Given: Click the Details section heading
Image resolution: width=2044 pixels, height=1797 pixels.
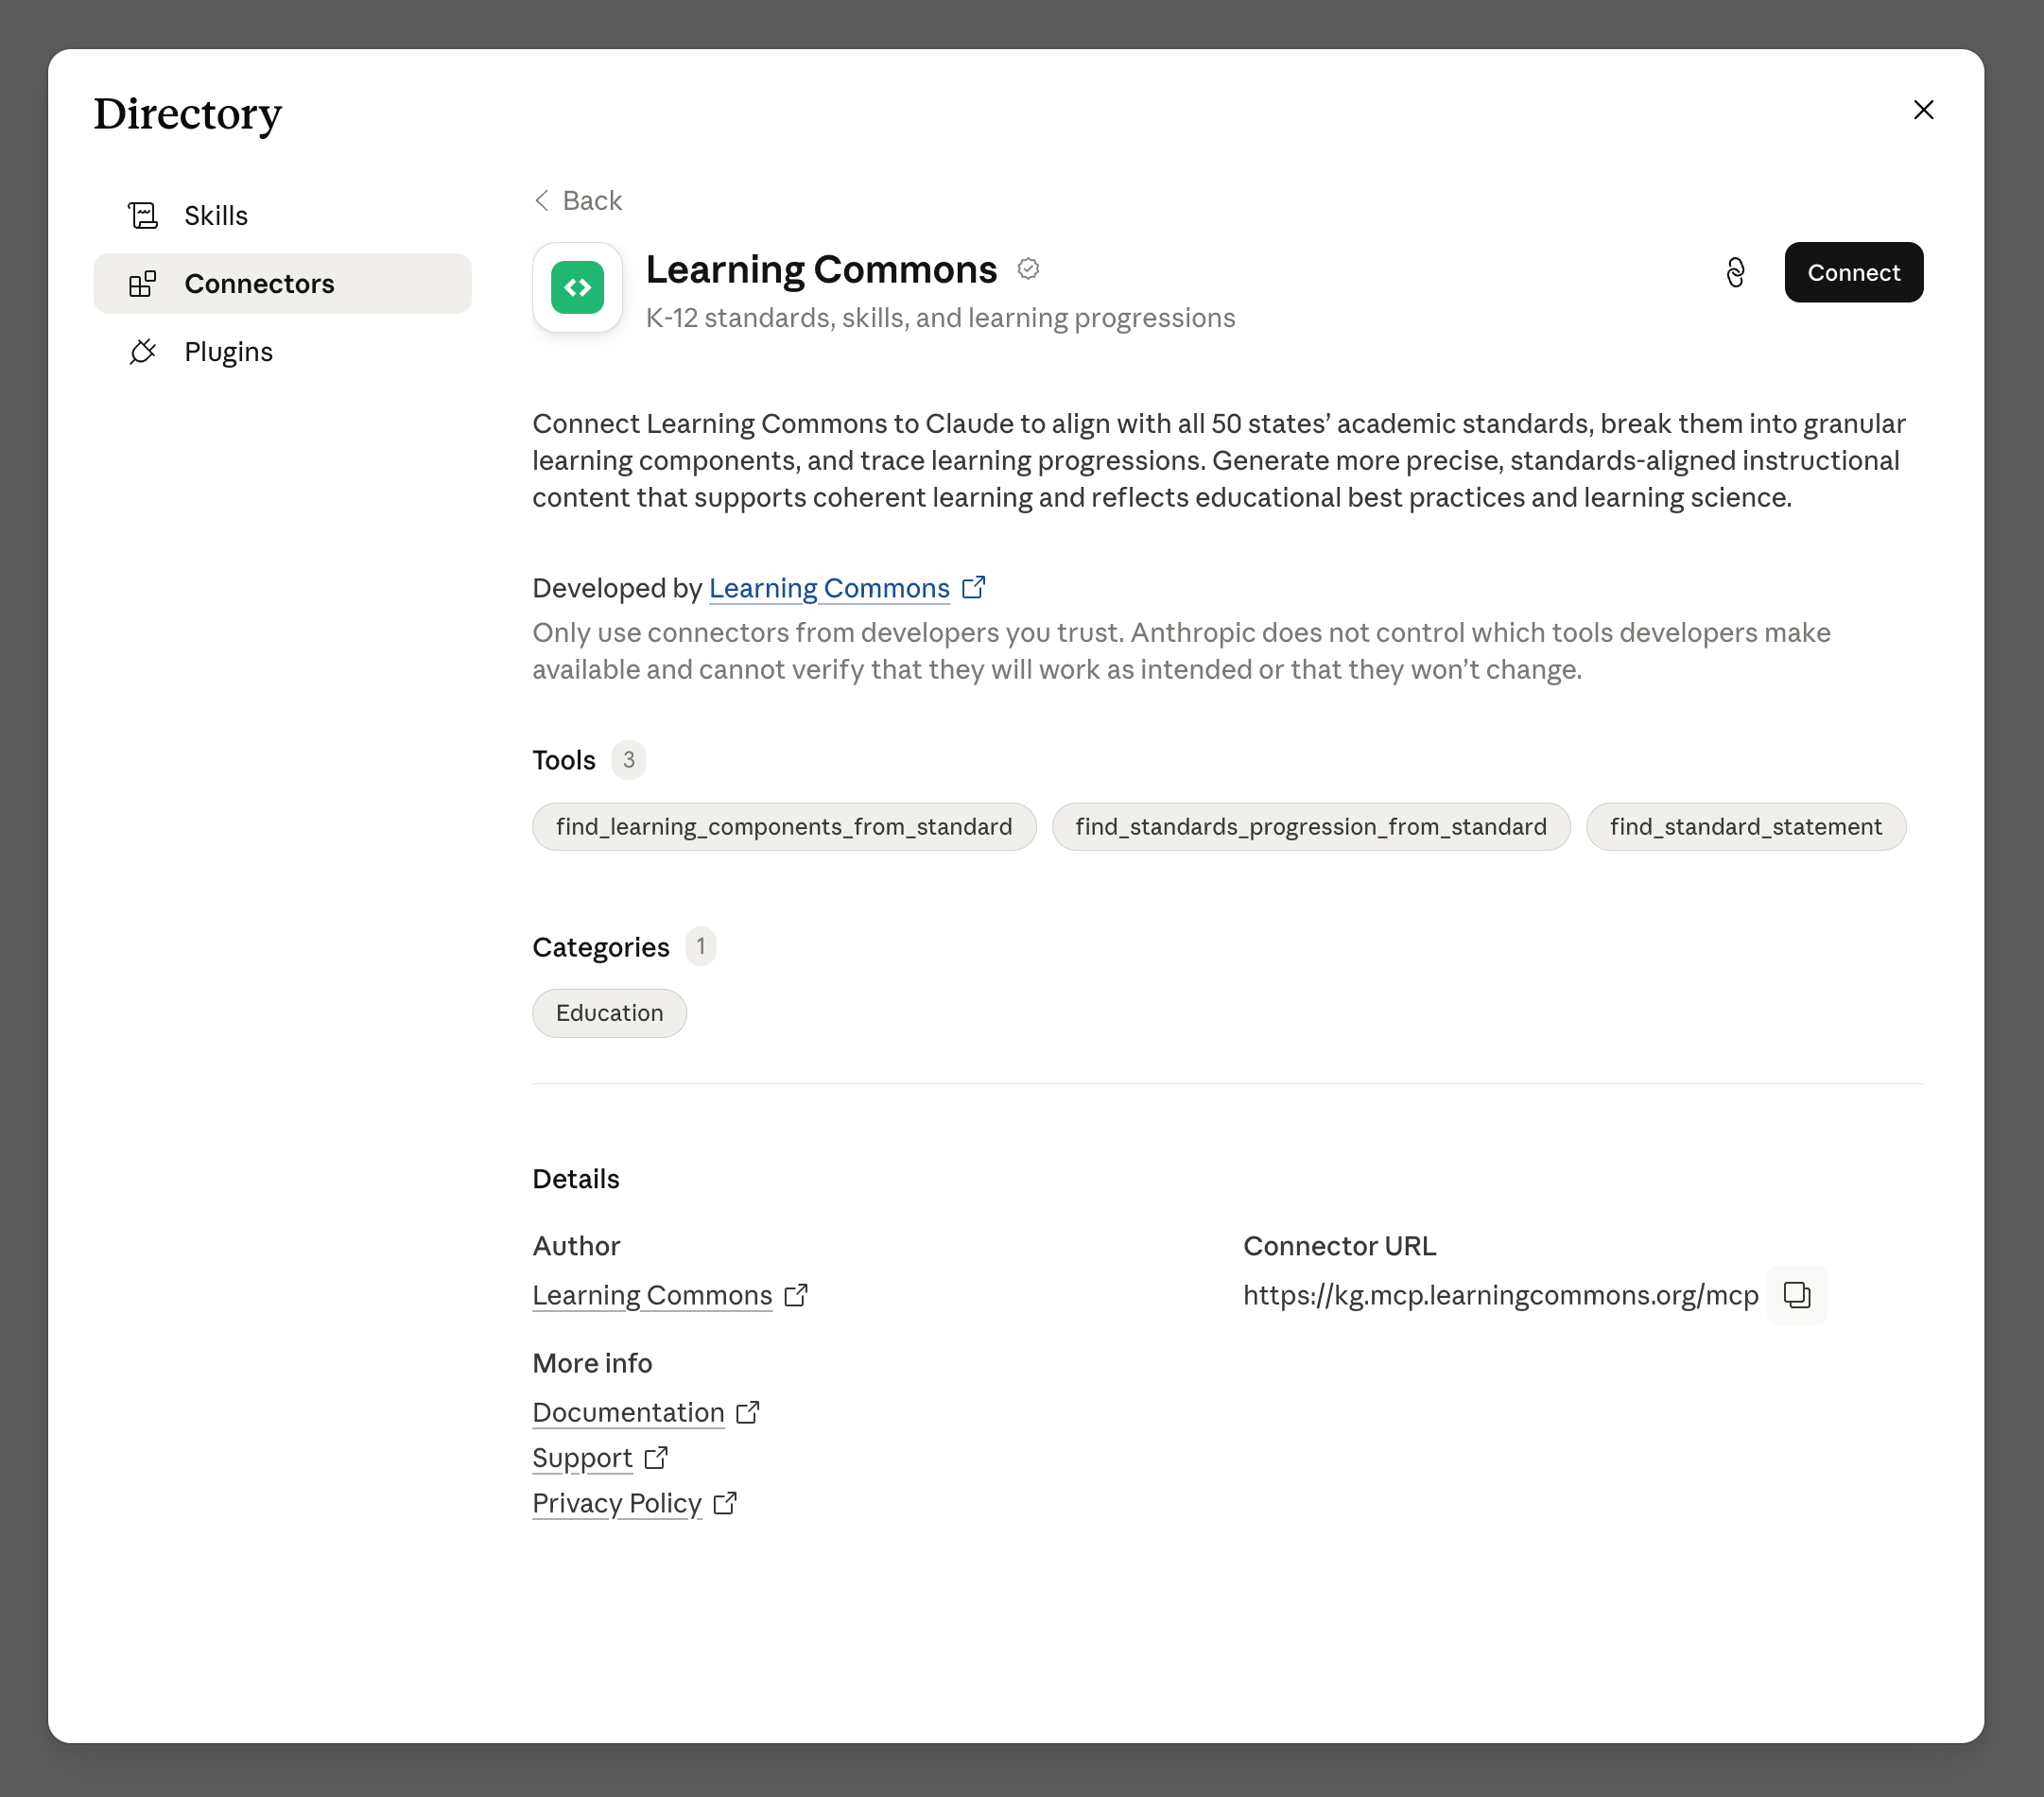Looking at the screenshot, I should click(576, 1179).
